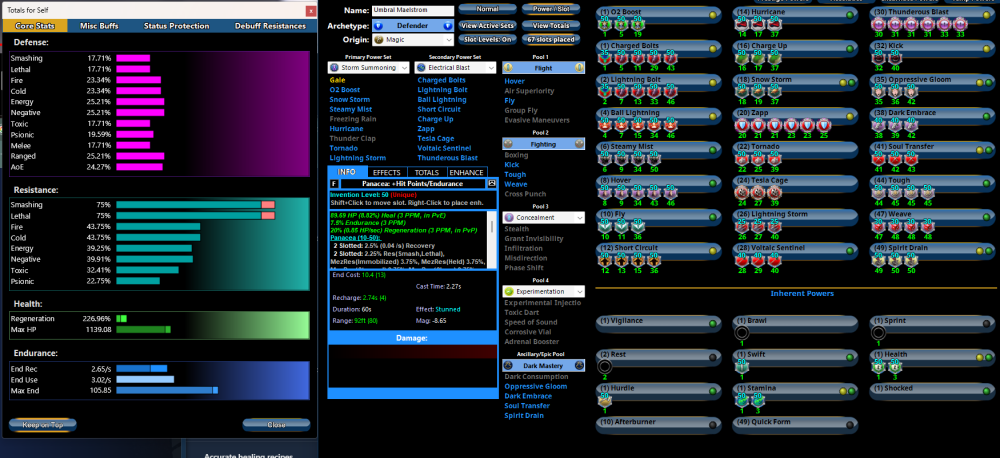This screenshot has width=1000, height=458.
Task: Open Pool 4 Experimentation dropdown
Action: (x=543, y=291)
